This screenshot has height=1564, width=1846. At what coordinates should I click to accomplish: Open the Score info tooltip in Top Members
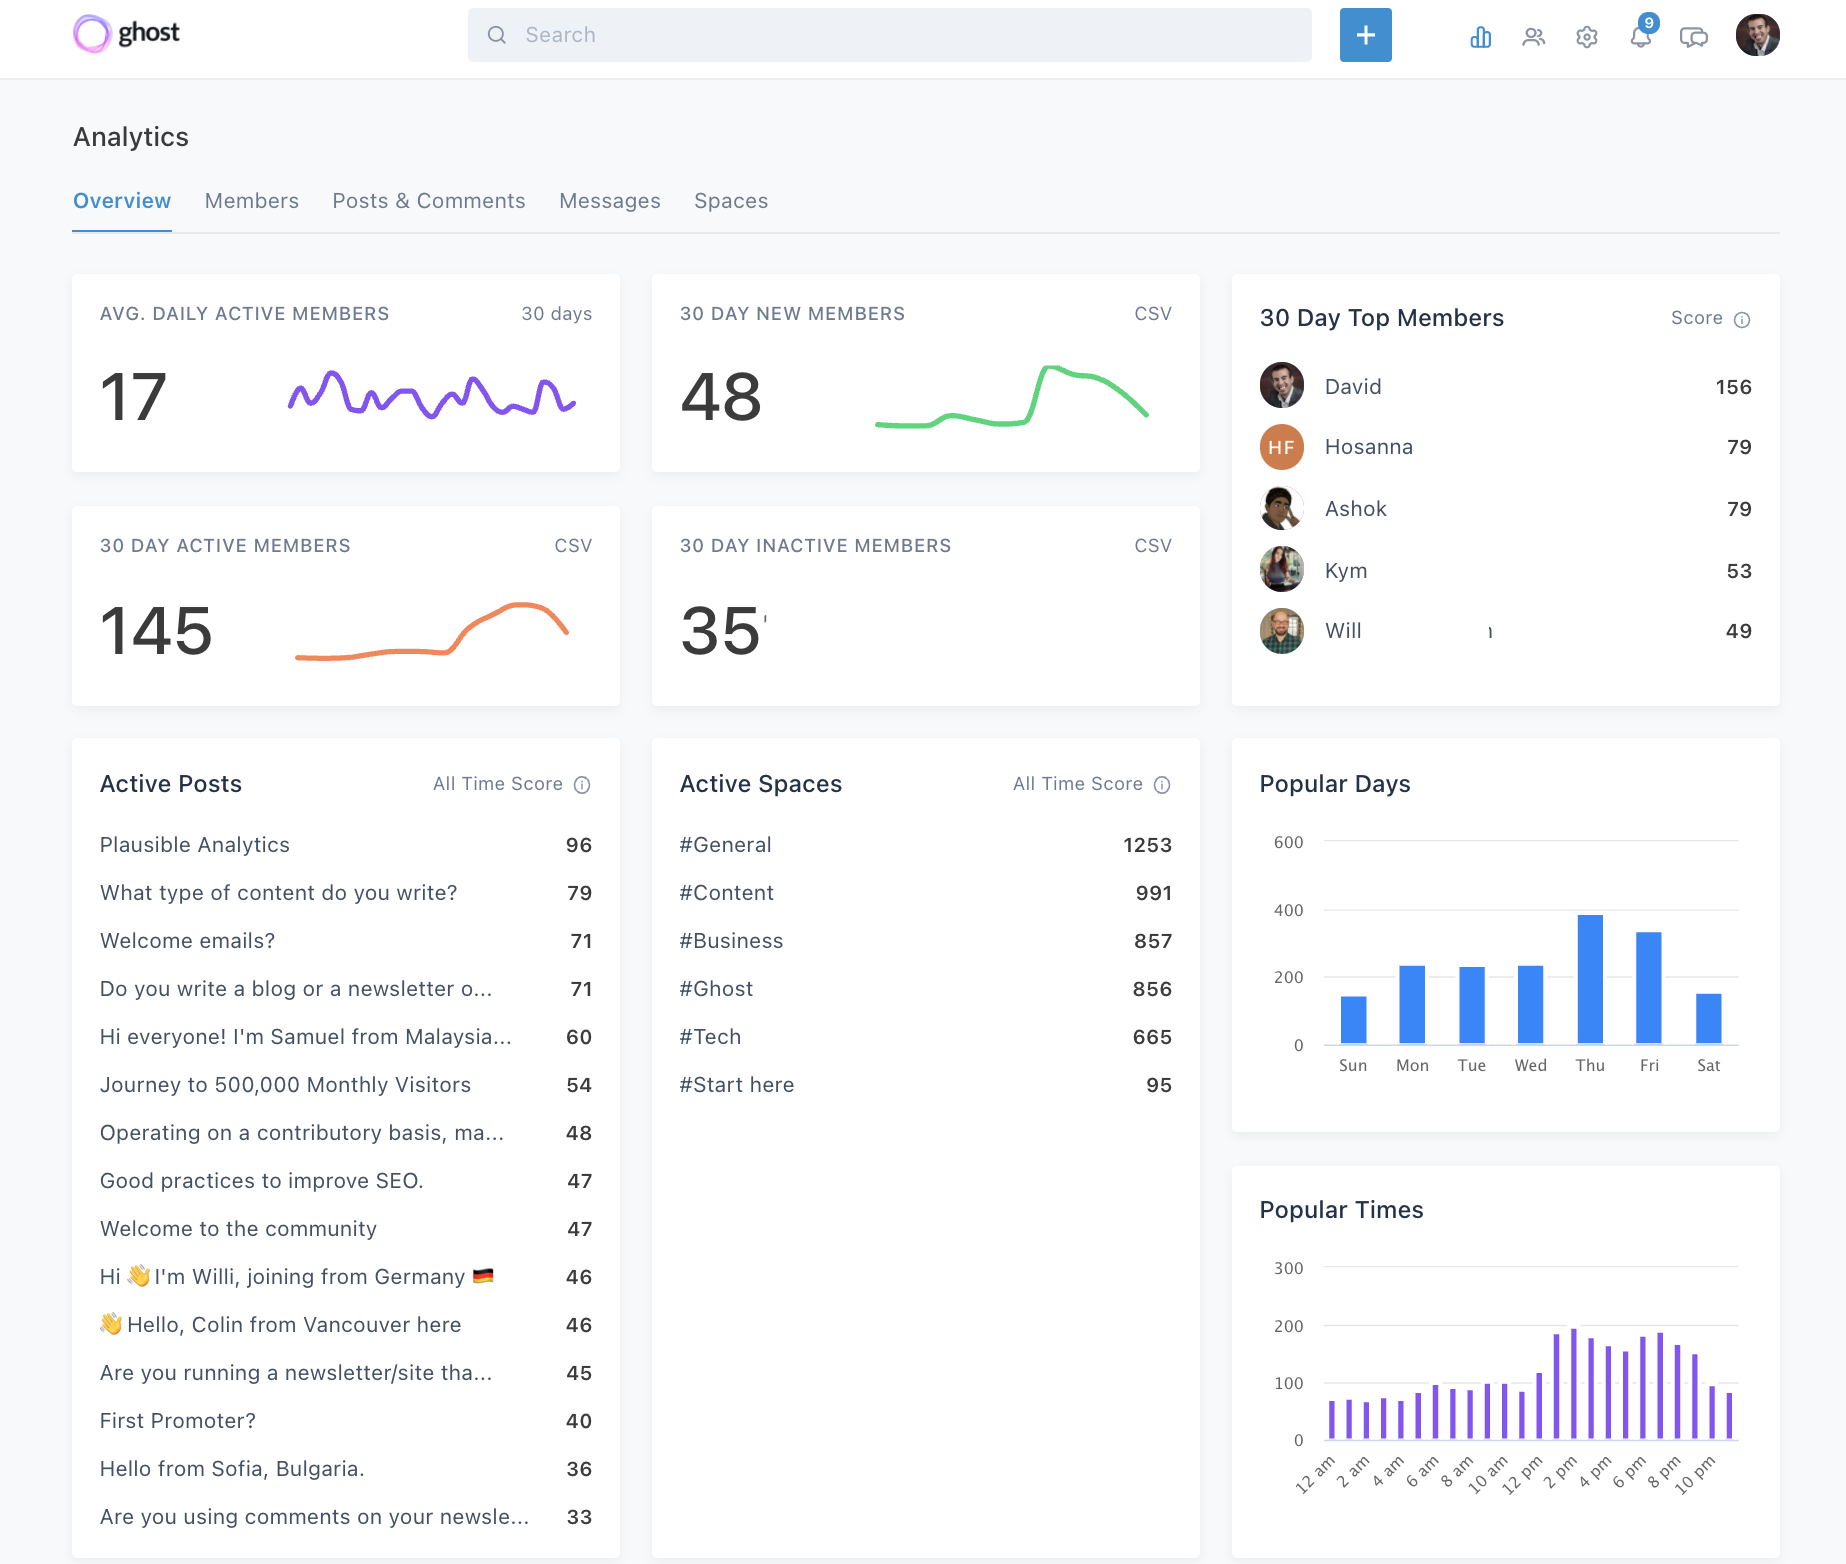(x=1742, y=318)
